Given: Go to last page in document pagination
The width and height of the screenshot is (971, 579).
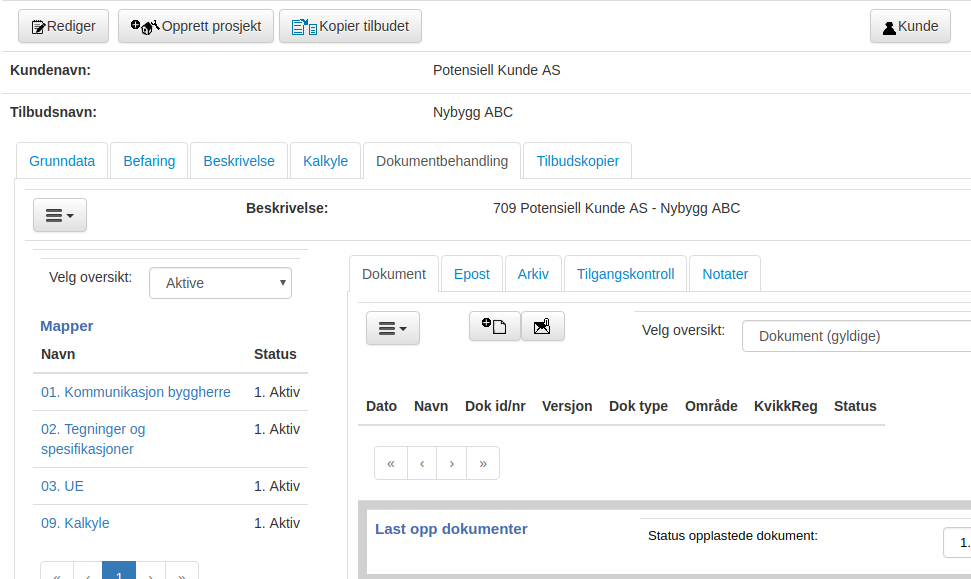Looking at the screenshot, I should (483, 463).
